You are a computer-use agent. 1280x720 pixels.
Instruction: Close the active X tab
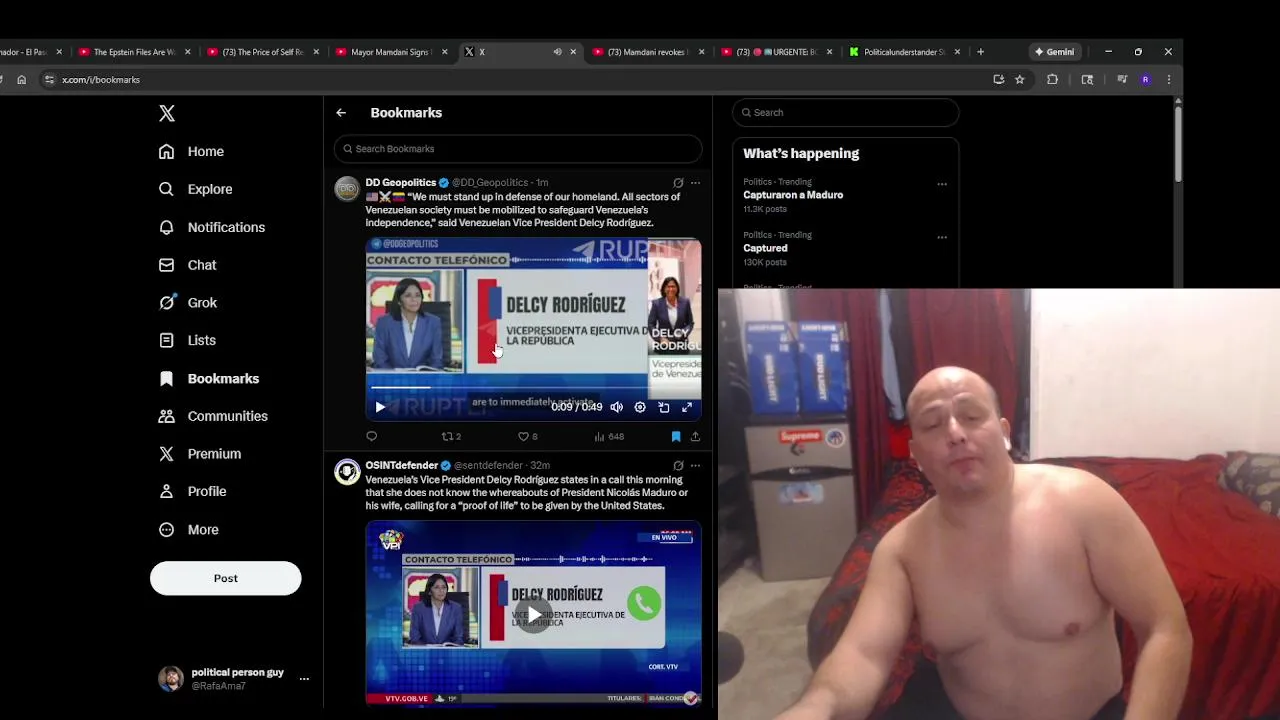click(x=573, y=52)
